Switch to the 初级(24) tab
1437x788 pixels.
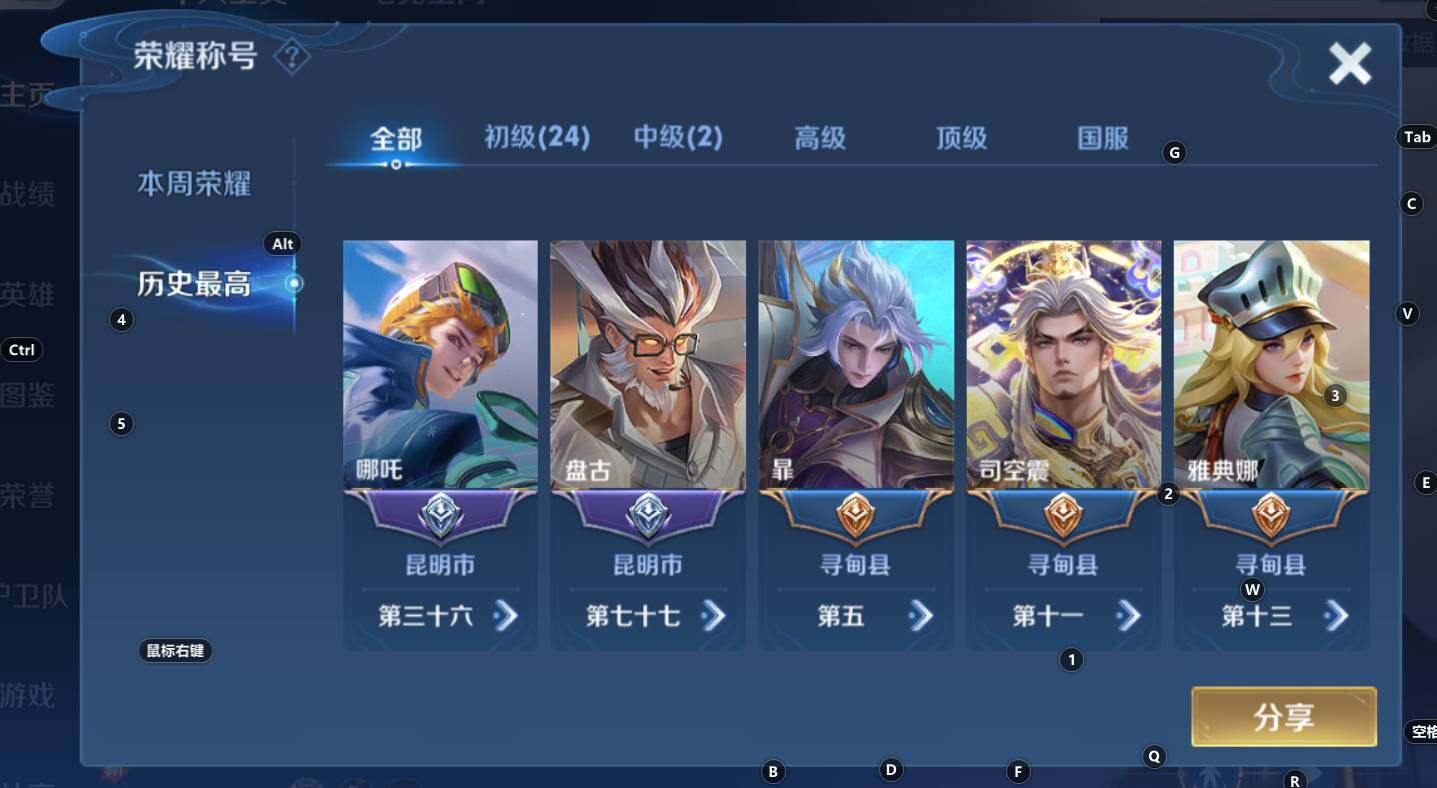click(x=537, y=137)
